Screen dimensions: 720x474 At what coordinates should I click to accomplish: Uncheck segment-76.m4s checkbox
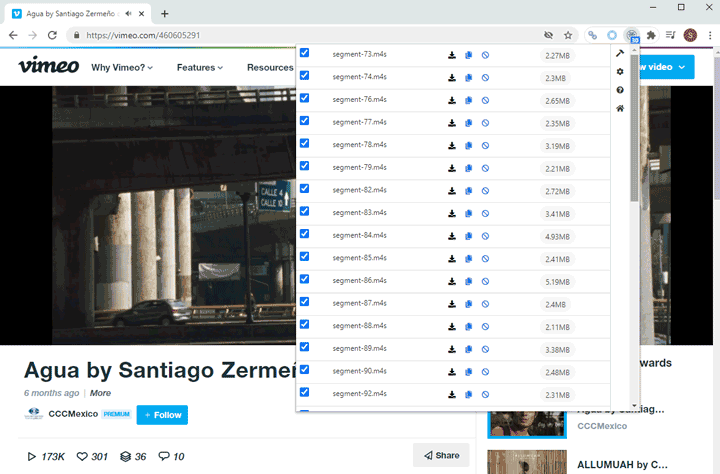[x=304, y=98]
